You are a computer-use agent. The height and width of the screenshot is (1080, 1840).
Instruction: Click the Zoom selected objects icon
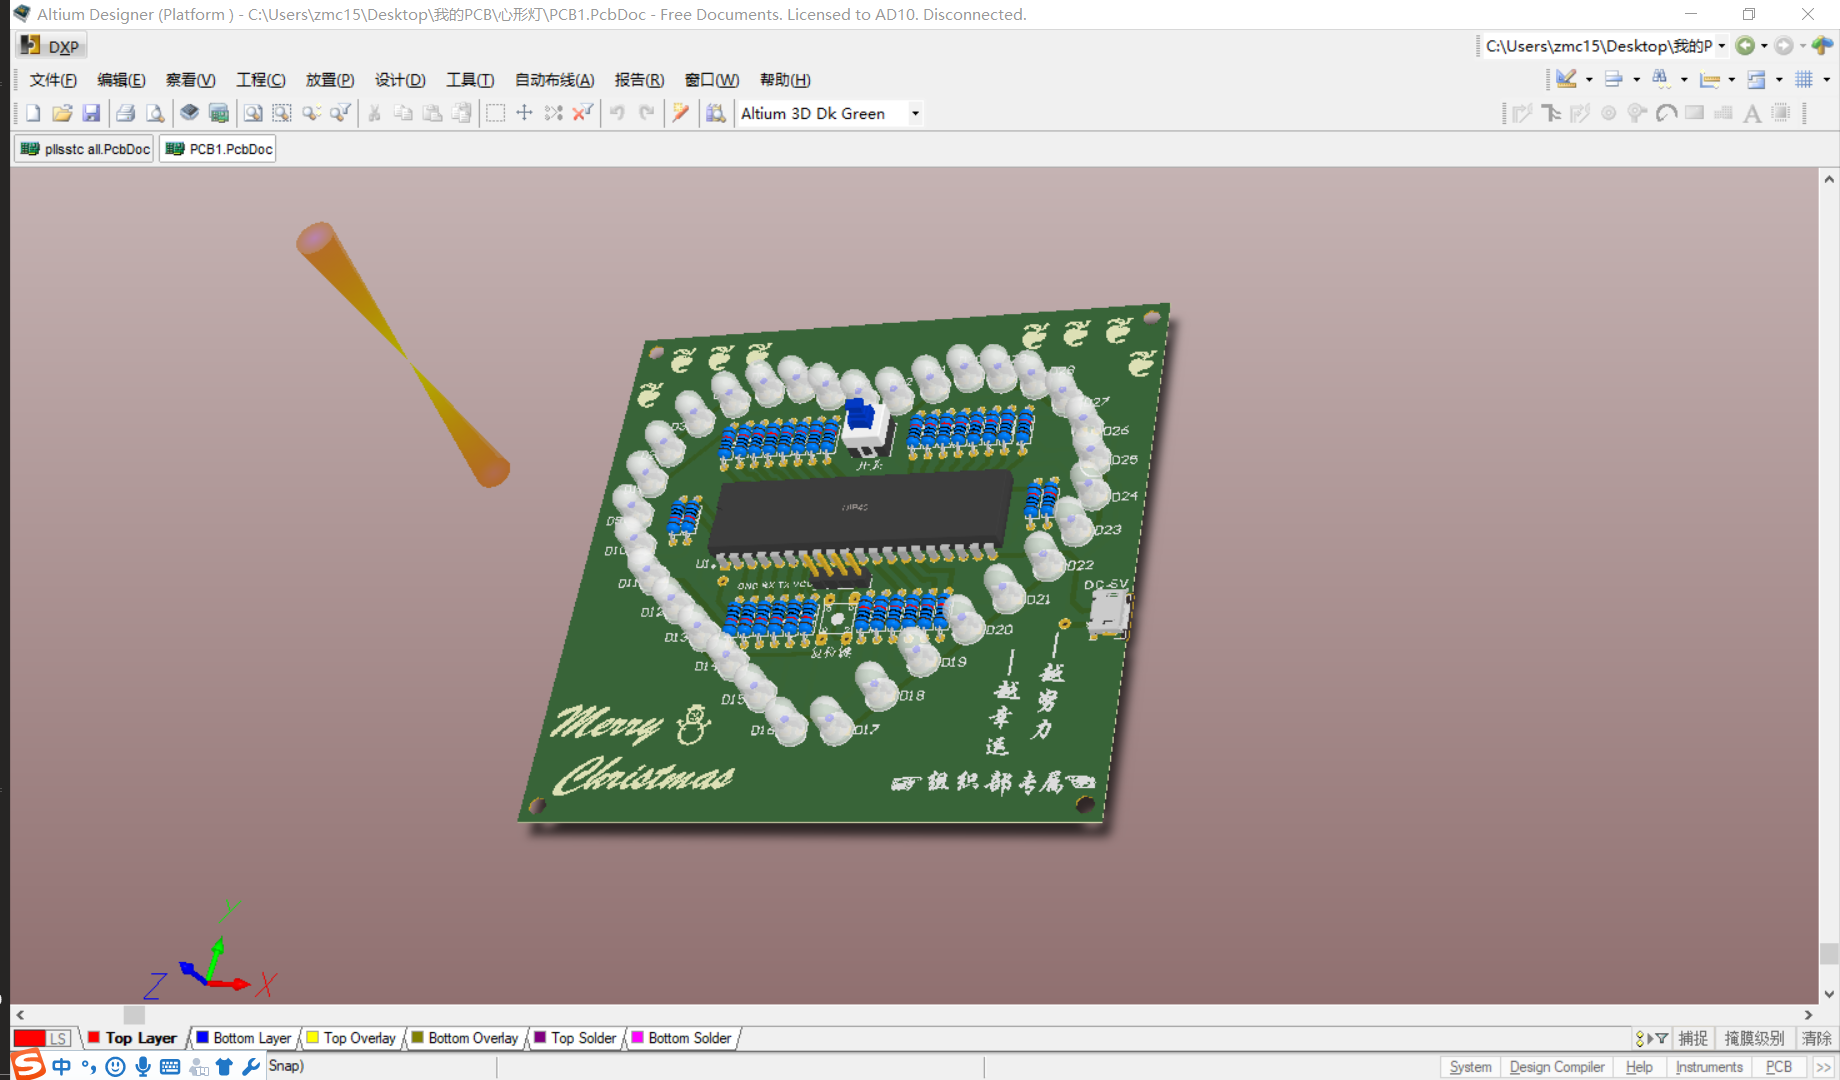click(311, 113)
